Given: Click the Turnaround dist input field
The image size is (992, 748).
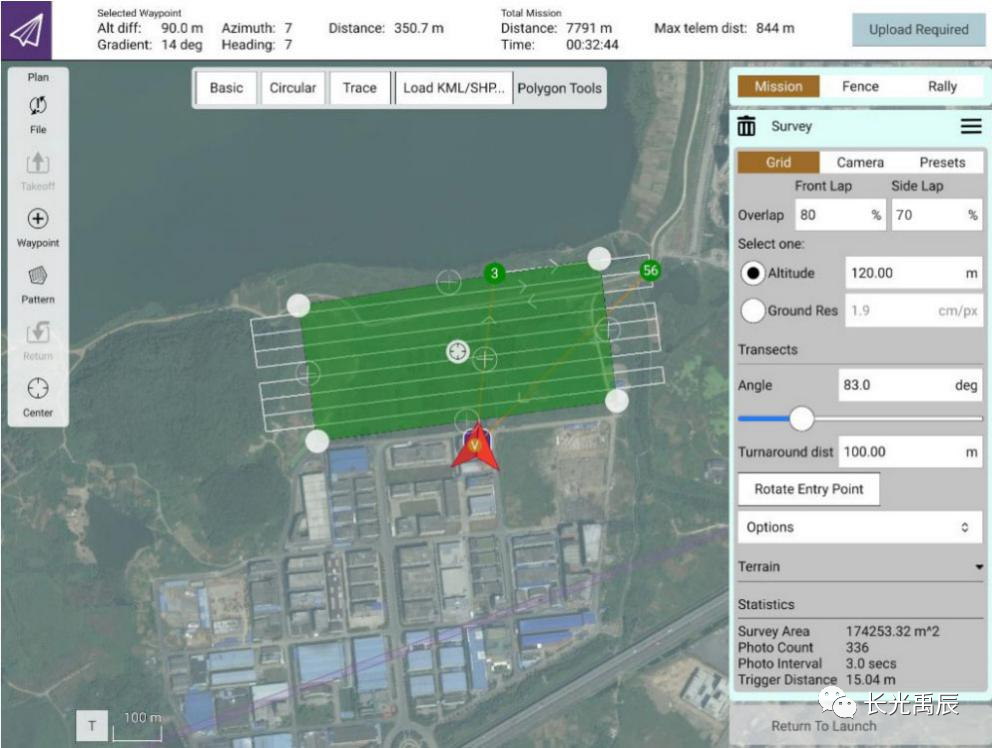Looking at the screenshot, I should [901, 452].
